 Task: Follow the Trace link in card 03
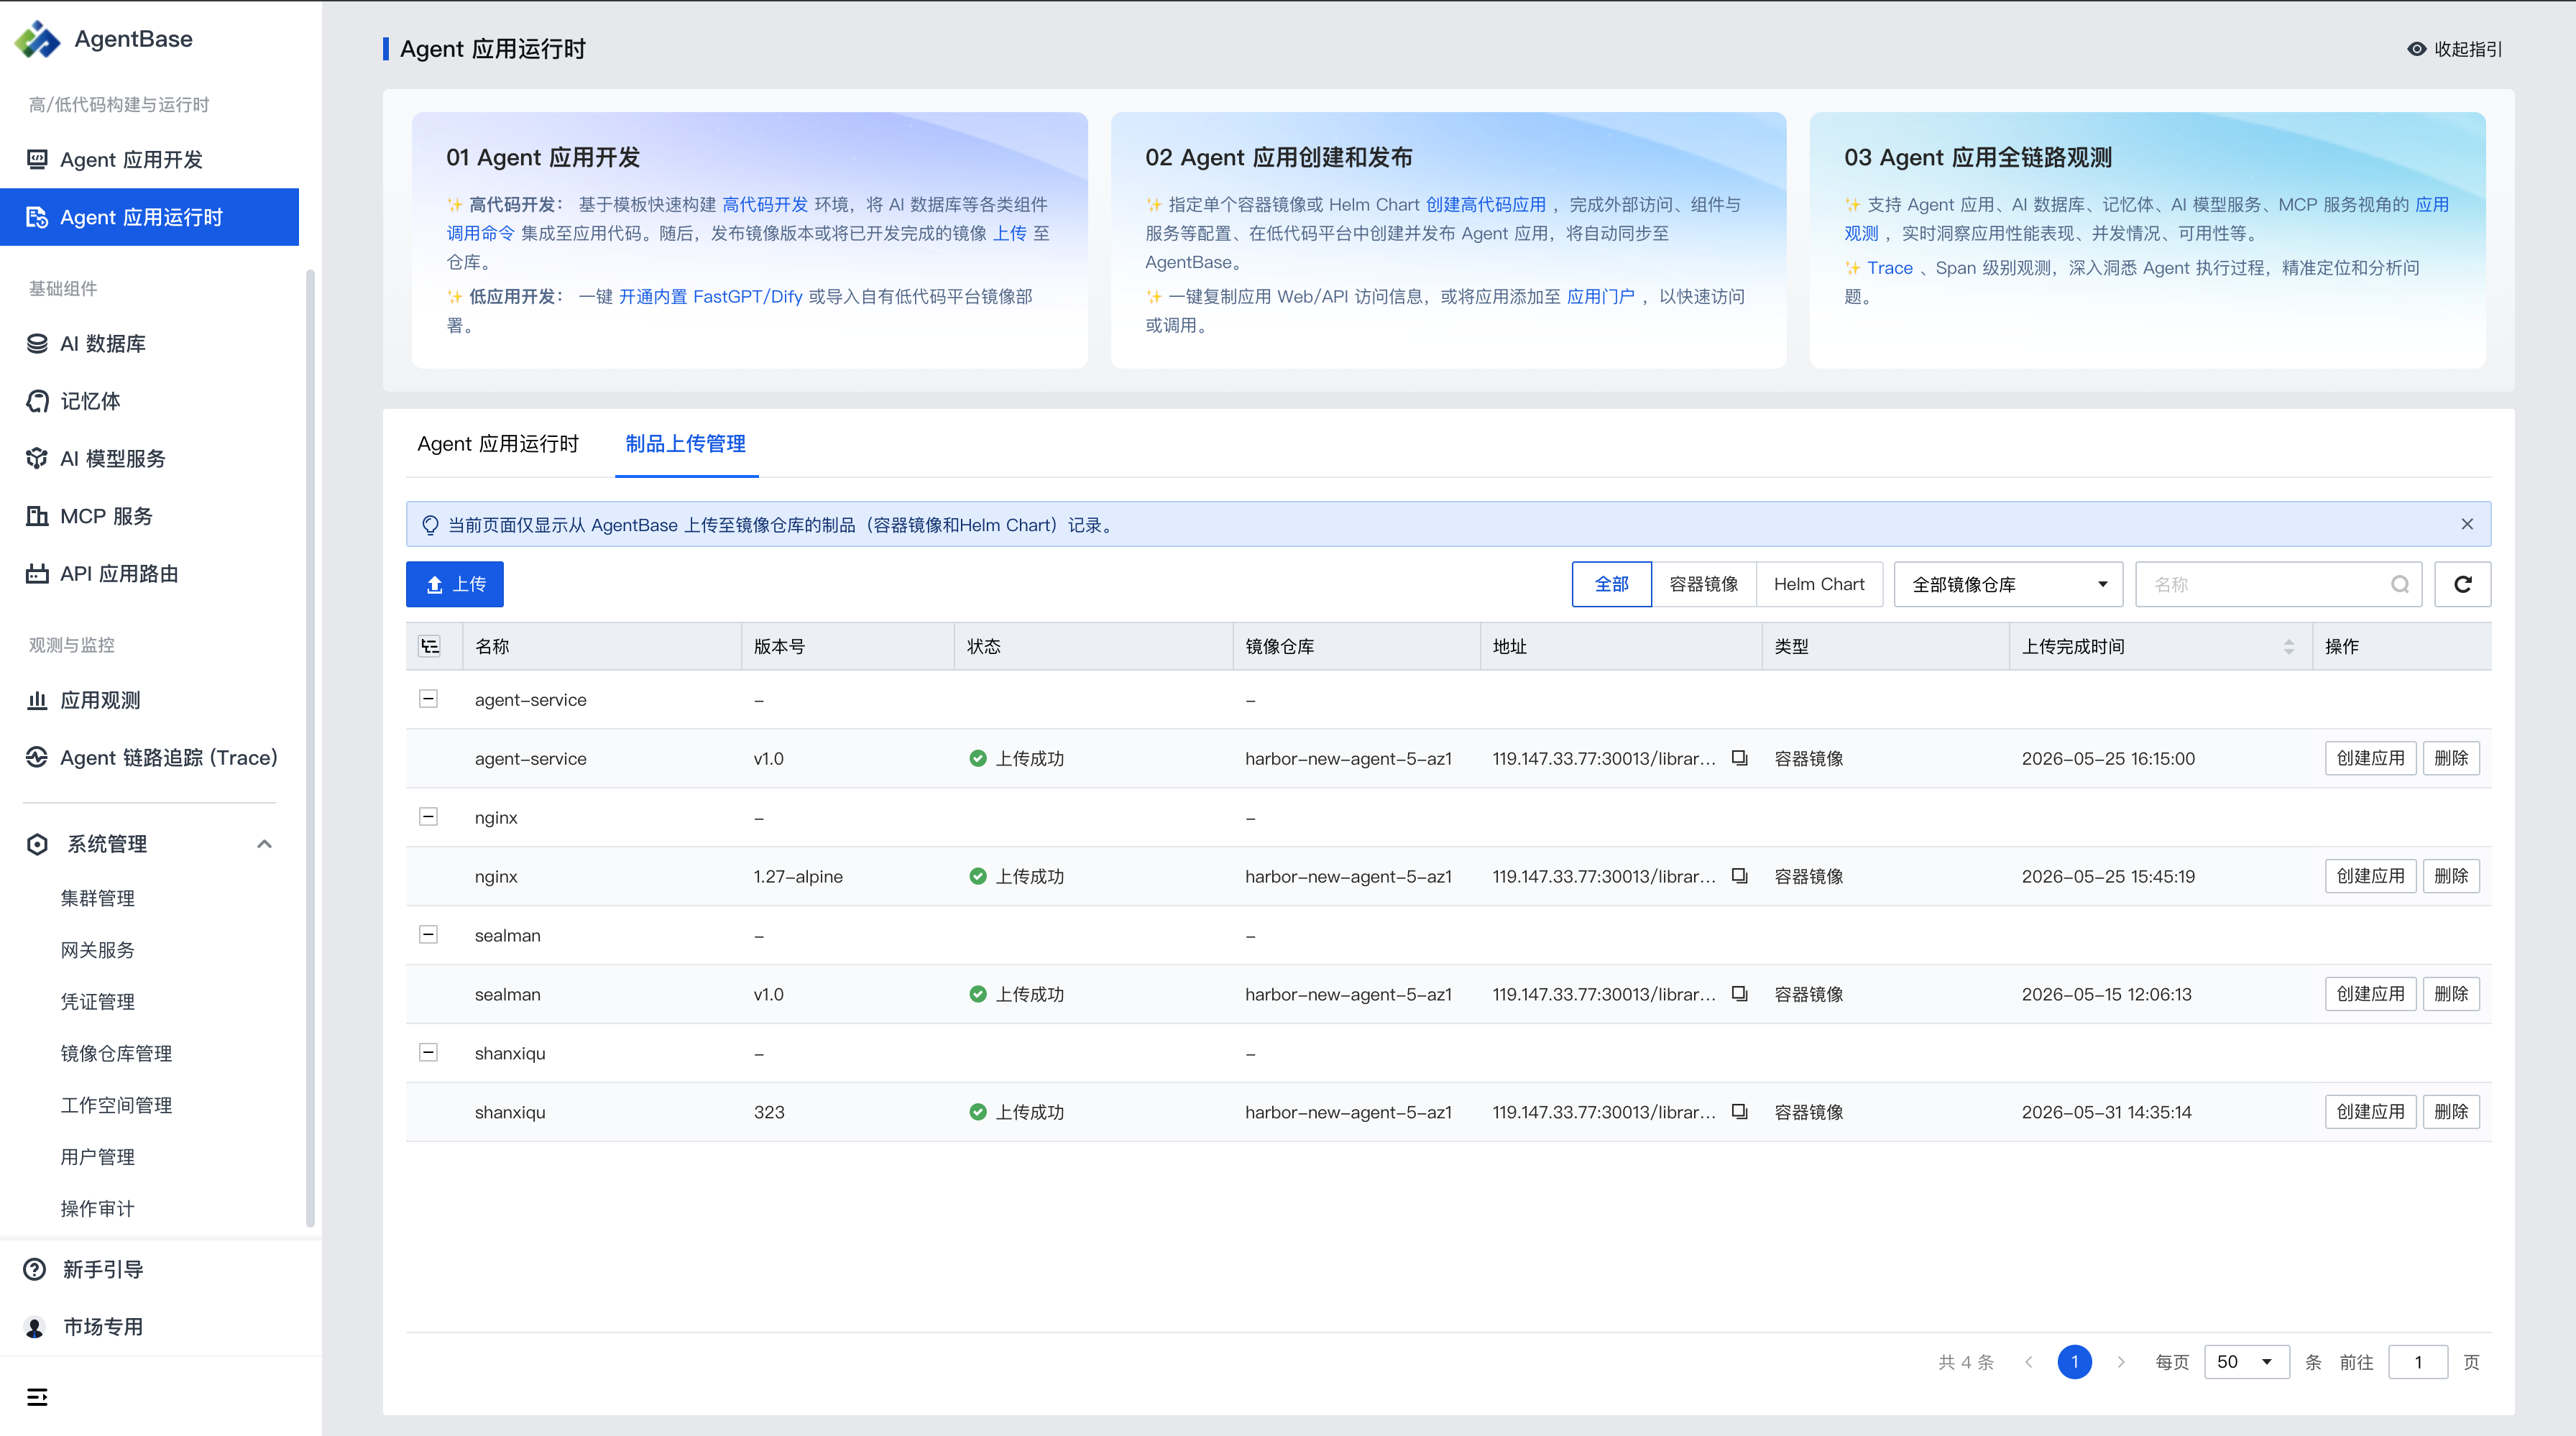pyautogui.click(x=1890, y=267)
